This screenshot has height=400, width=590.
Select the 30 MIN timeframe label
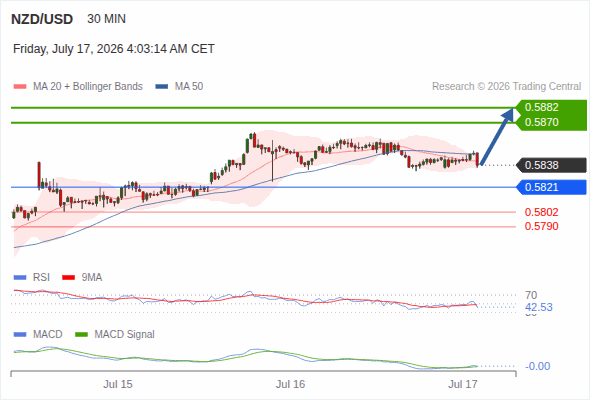click(106, 19)
